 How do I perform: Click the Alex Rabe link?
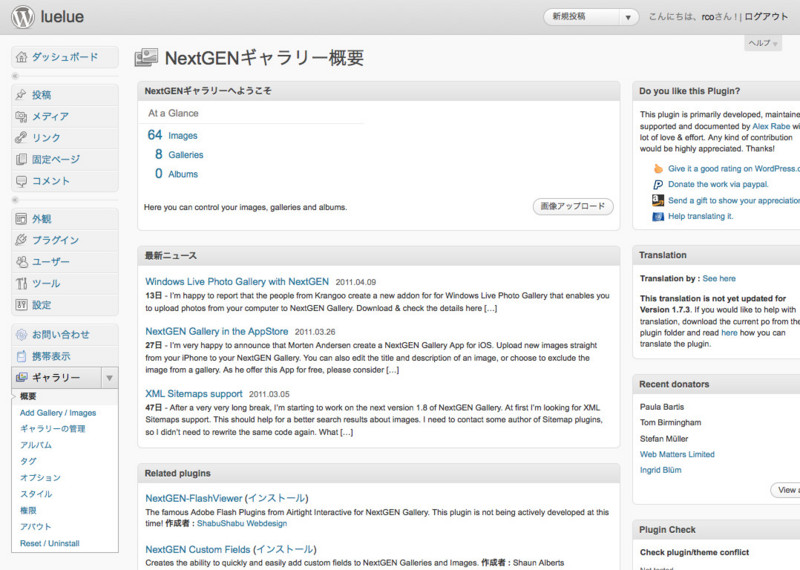[771, 126]
